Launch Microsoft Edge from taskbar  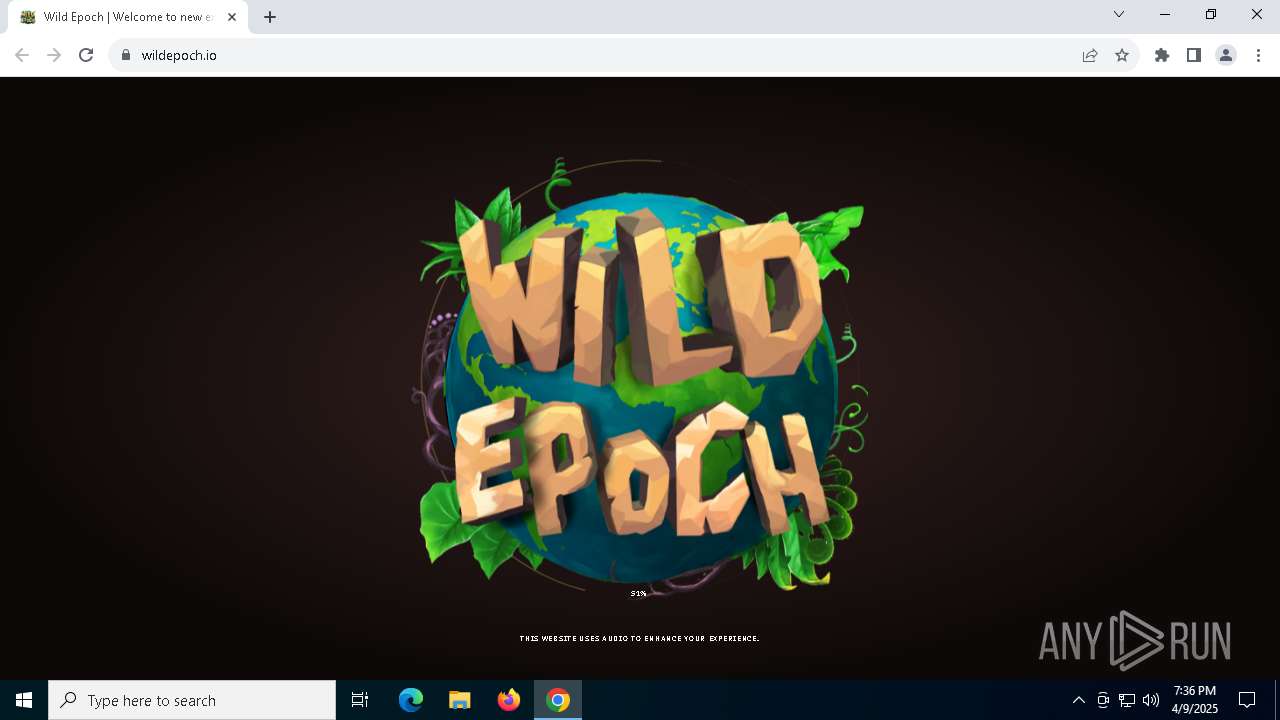point(411,700)
